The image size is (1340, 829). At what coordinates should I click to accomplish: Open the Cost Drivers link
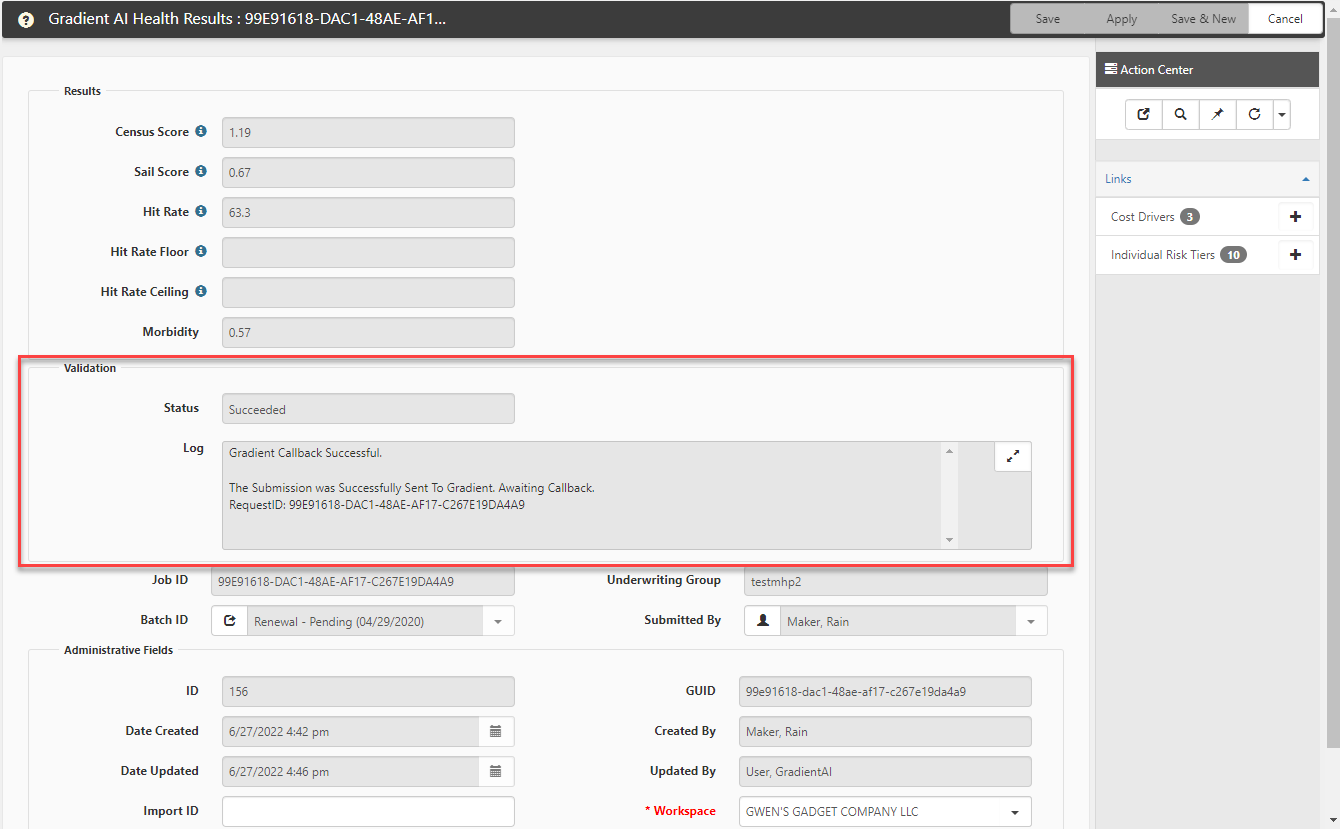pos(1142,217)
